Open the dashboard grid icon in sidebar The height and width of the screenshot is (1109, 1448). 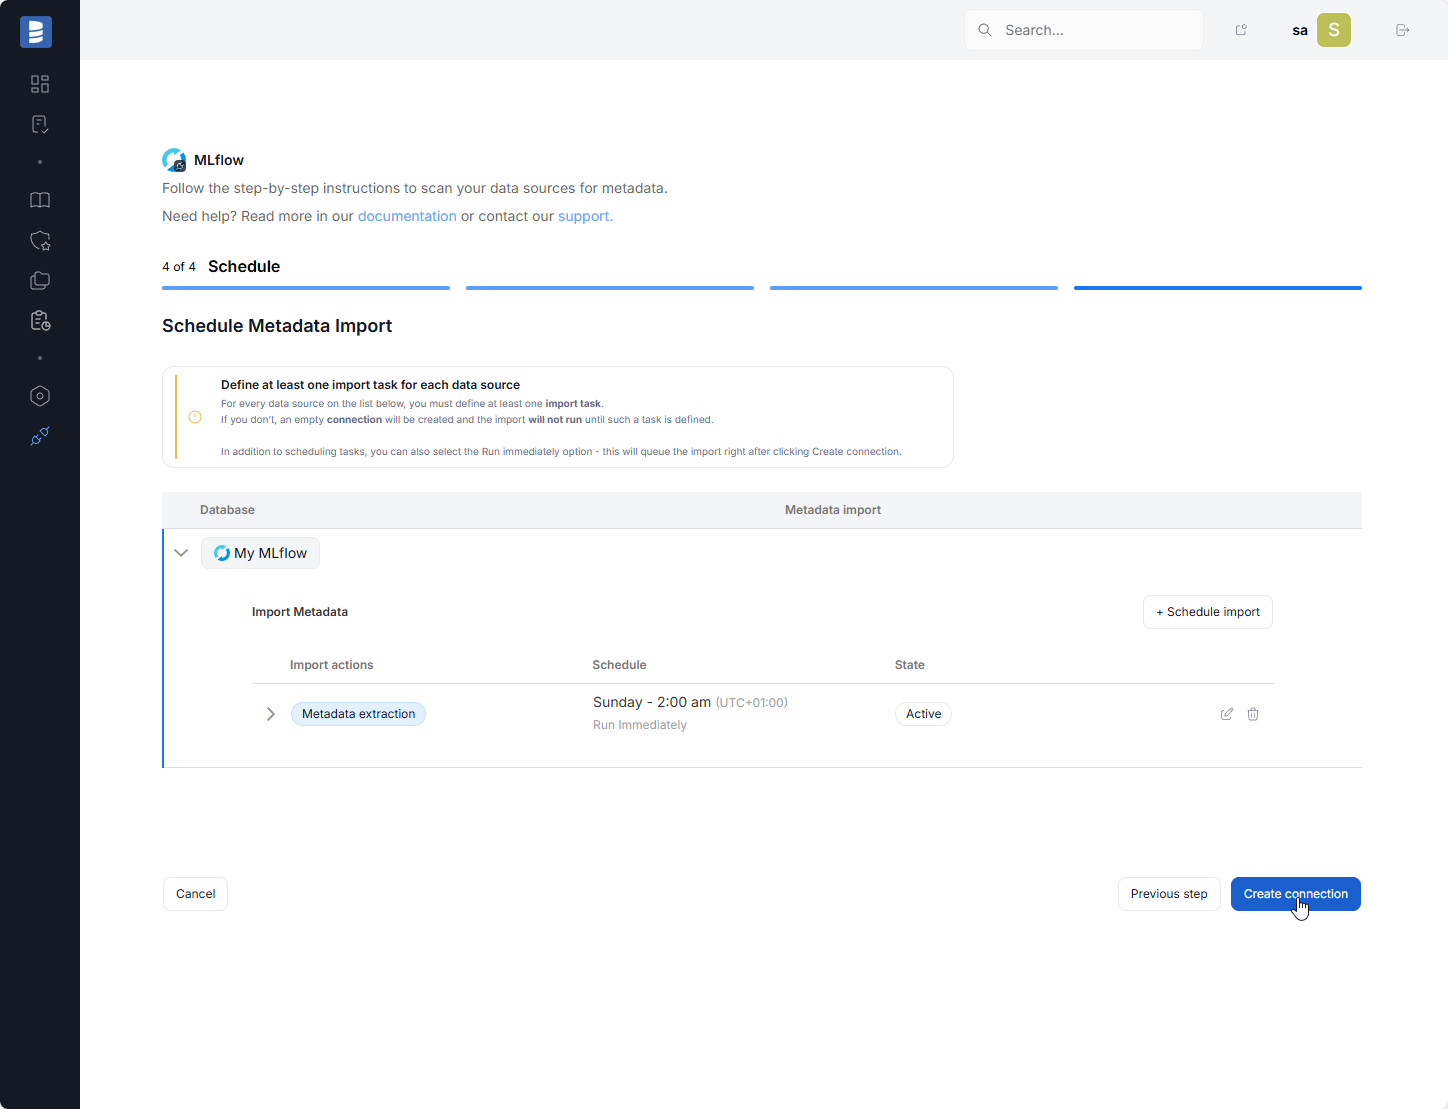40,84
